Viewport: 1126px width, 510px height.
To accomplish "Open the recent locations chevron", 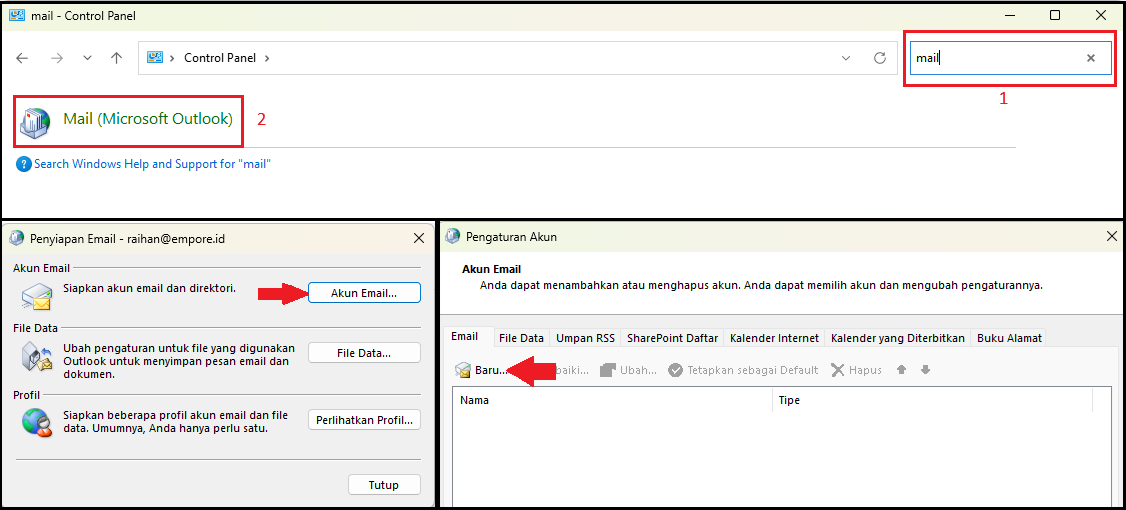I will click(88, 58).
